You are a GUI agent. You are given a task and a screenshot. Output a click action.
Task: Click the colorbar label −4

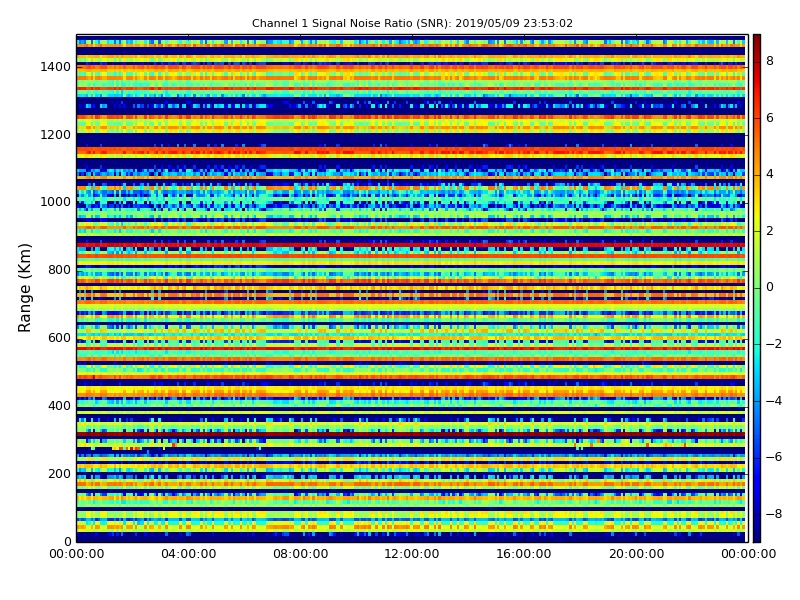[x=774, y=401]
